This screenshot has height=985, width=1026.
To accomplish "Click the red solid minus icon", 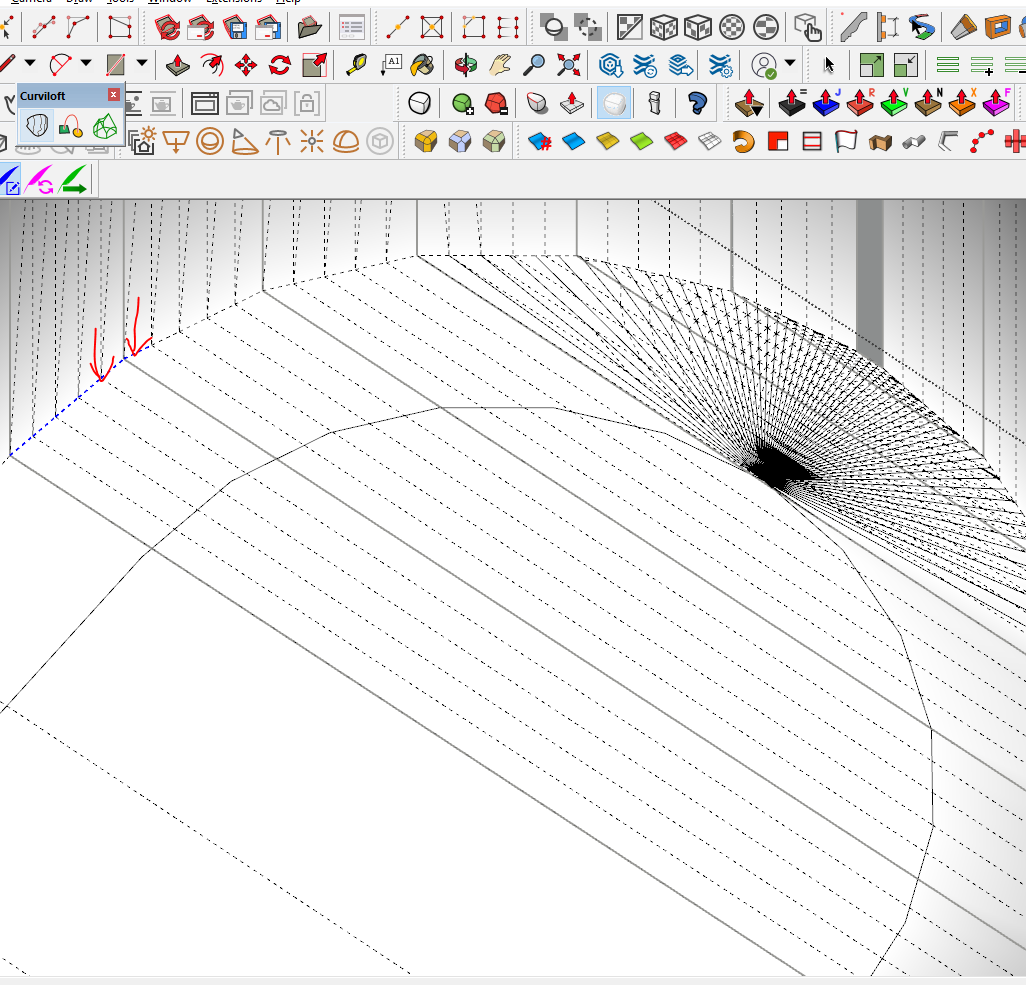I will tap(497, 103).
